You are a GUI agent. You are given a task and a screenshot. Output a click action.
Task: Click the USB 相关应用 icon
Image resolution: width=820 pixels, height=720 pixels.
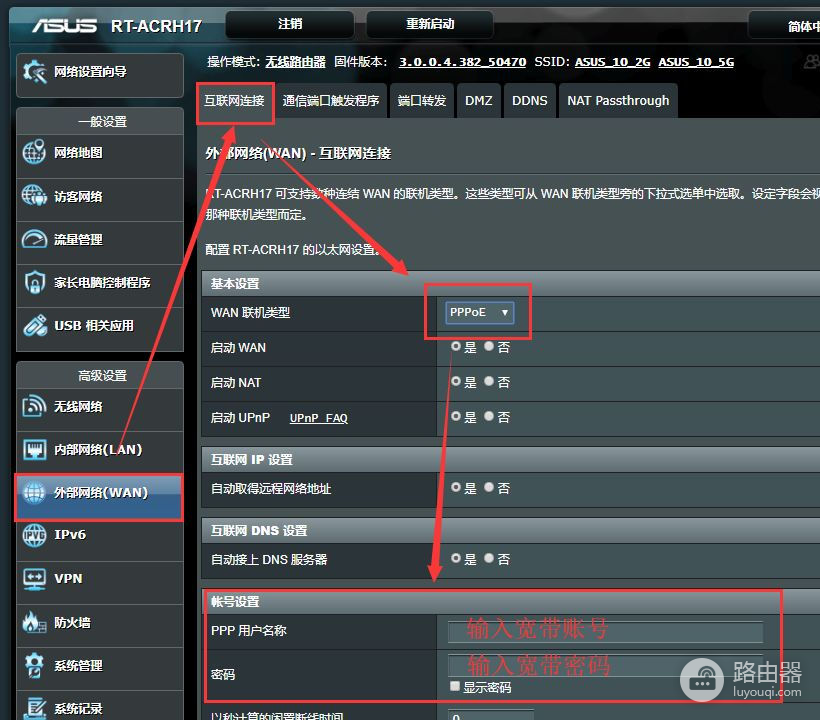click(x=34, y=325)
